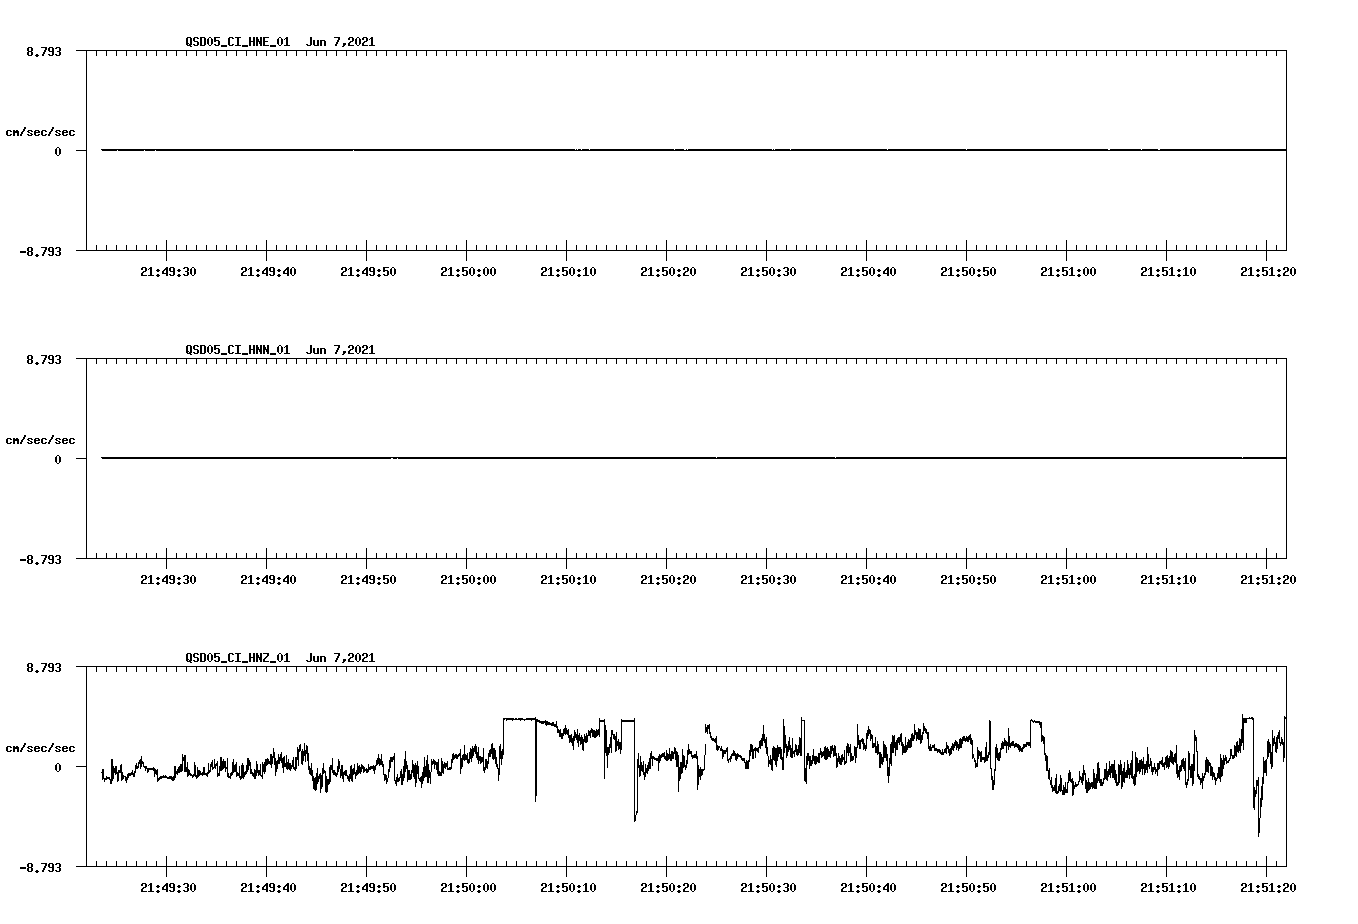Click the QSD05_CI_HNZ_01 plot title
This screenshot has height=924, width=1358.
[x=280, y=658]
